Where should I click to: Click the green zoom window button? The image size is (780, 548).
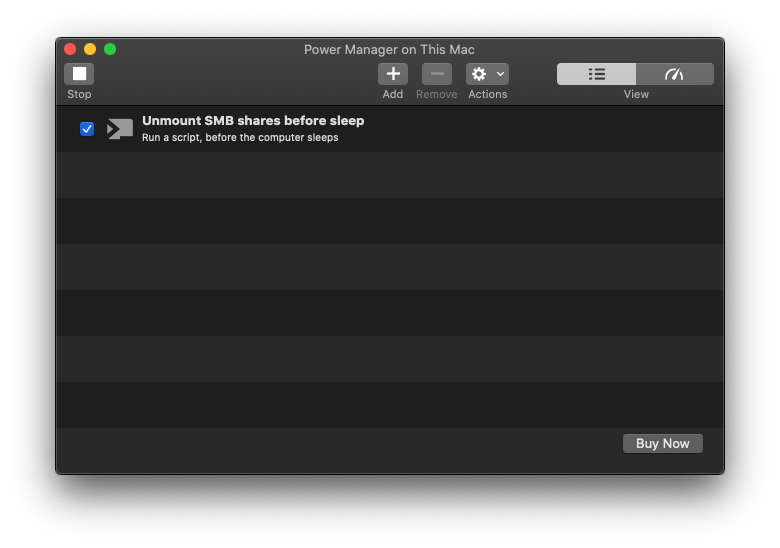[x=110, y=49]
